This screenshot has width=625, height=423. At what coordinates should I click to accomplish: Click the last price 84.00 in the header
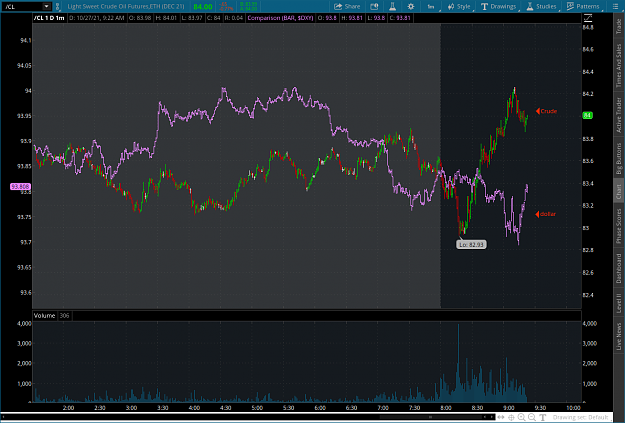click(x=202, y=6)
